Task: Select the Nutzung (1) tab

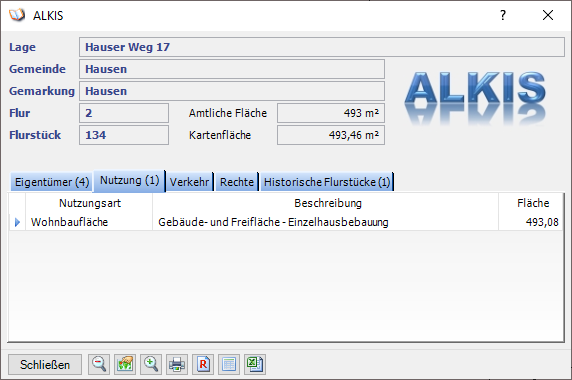Action: coord(130,180)
